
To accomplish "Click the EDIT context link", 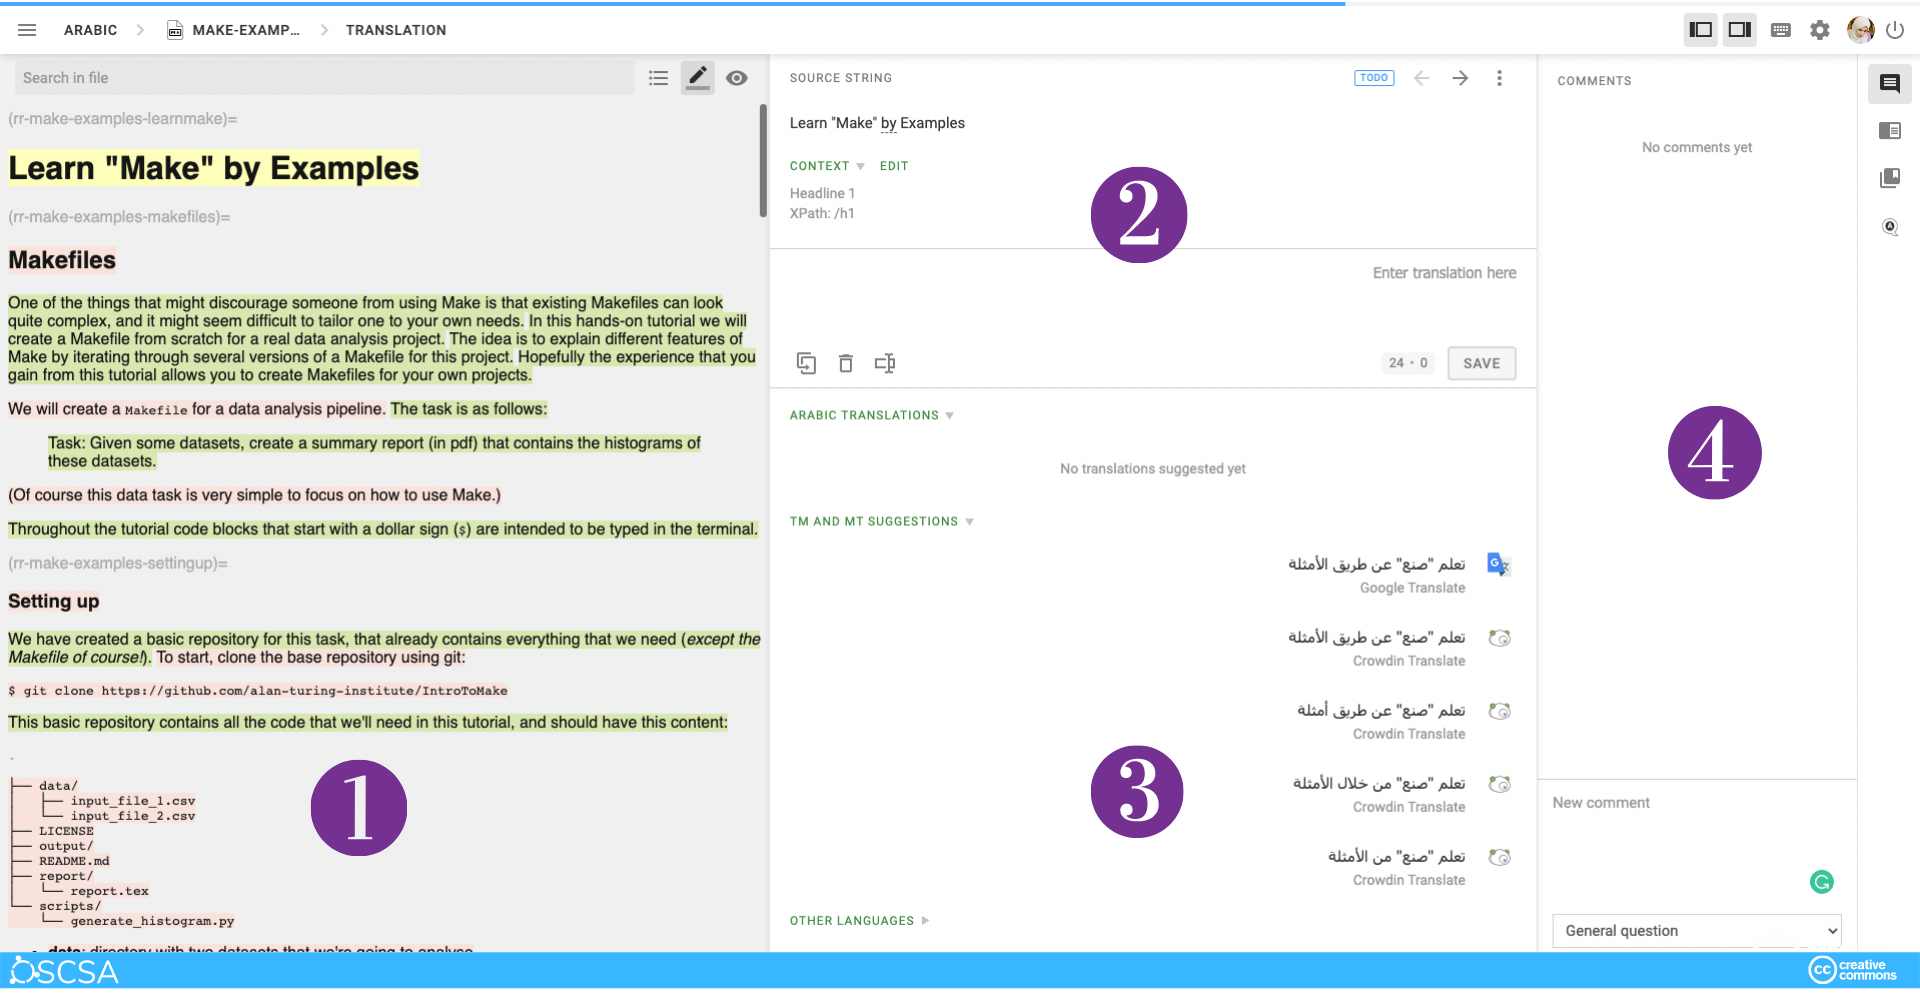I will click(894, 166).
